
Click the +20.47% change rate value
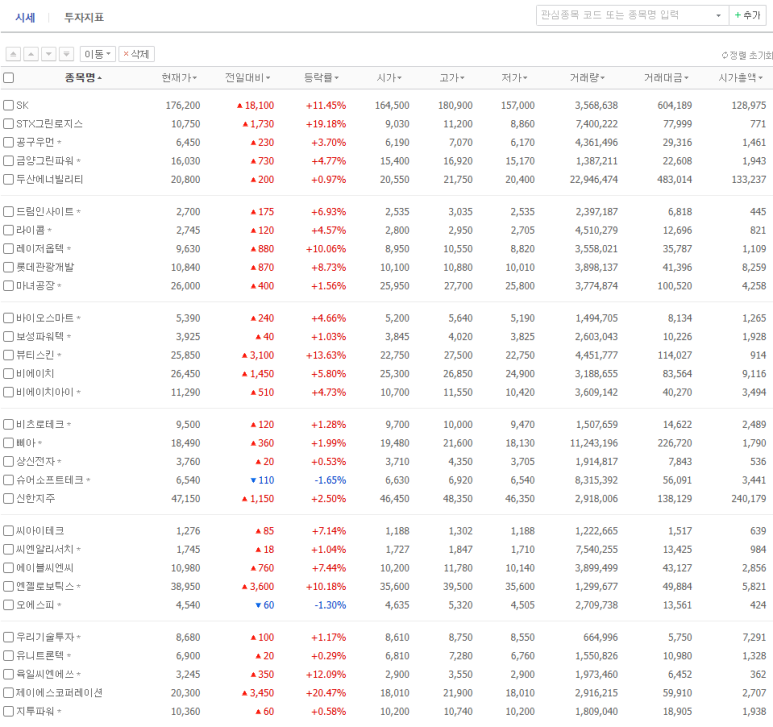pos(326,693)
